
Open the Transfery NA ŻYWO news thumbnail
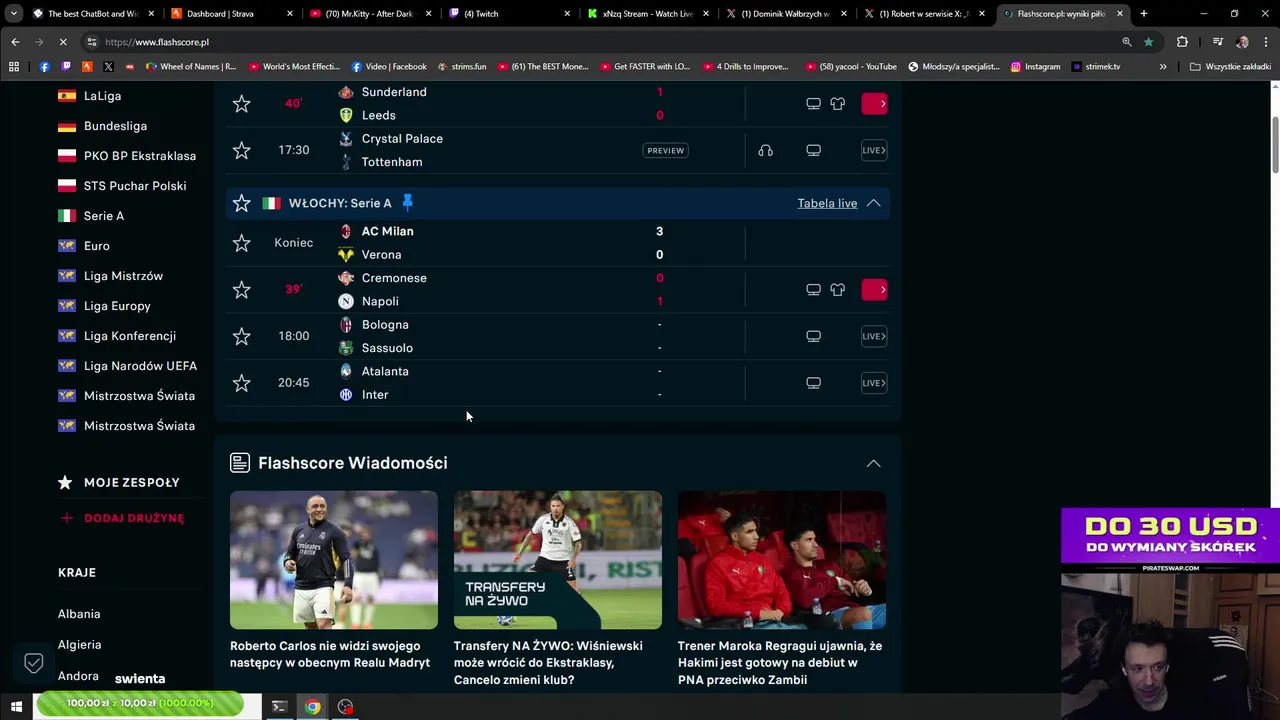(x=558, y=560)
